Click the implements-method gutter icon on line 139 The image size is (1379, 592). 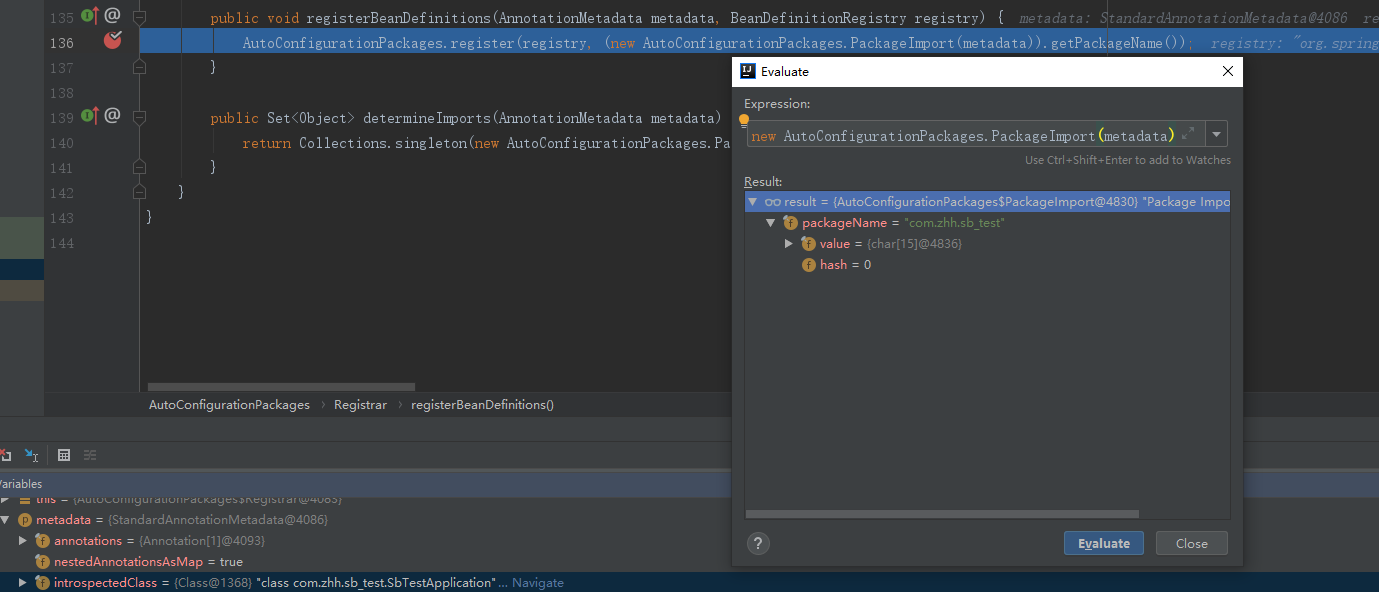point(89,116)
